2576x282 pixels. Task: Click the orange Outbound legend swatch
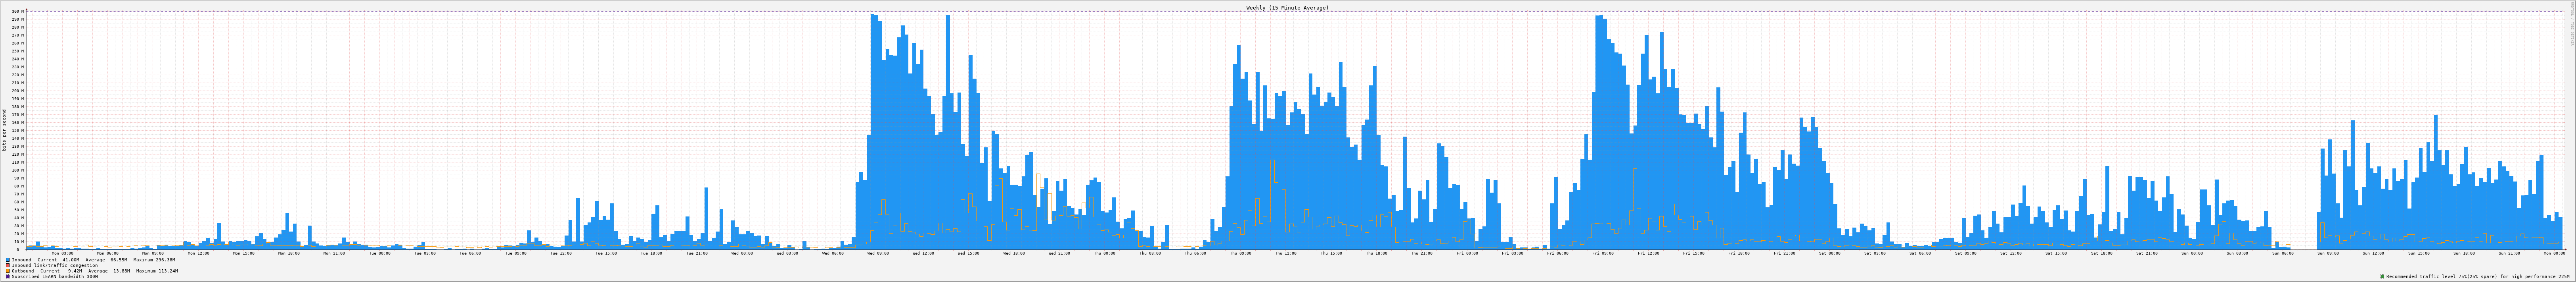8,271
